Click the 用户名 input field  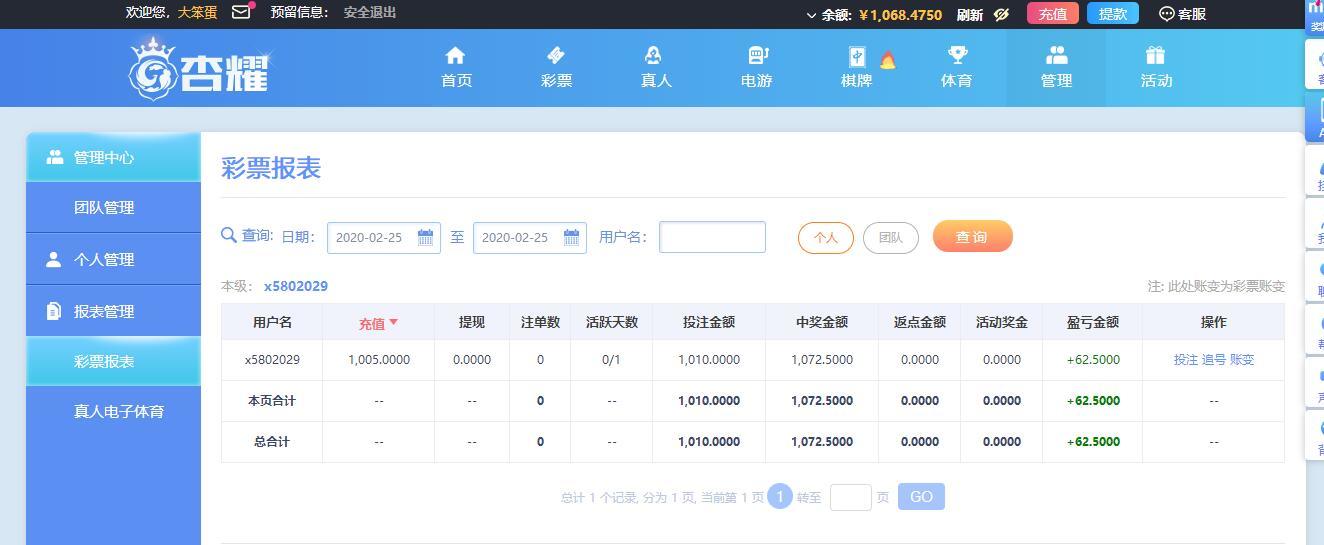coord(712,237)
